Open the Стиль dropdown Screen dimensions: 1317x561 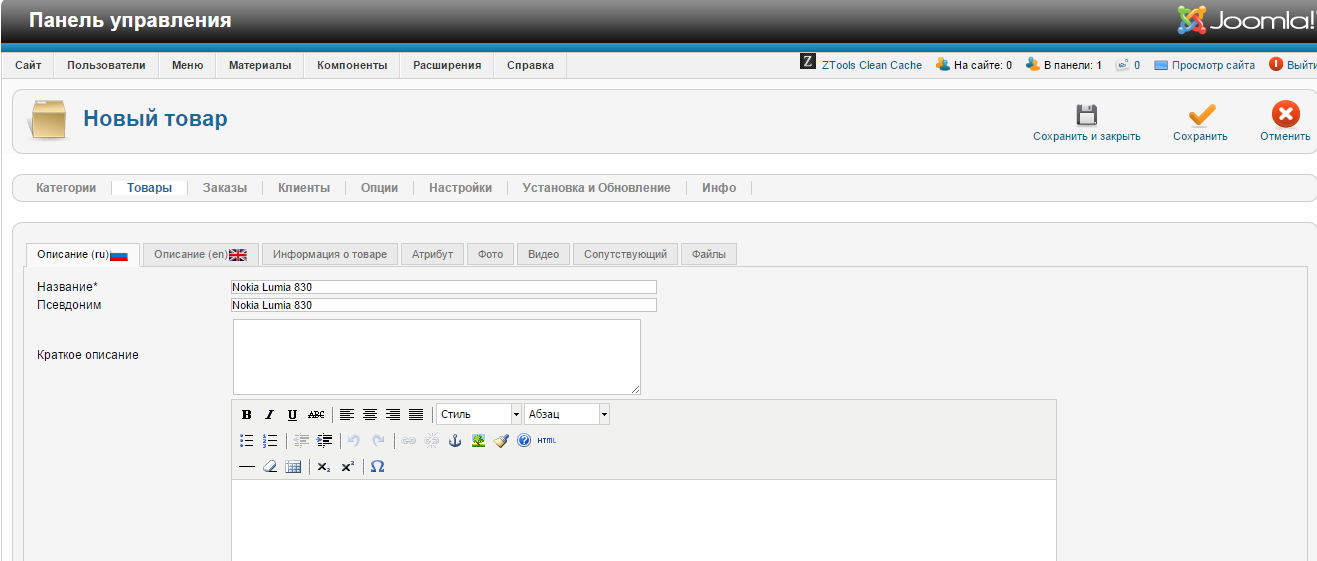479,414
